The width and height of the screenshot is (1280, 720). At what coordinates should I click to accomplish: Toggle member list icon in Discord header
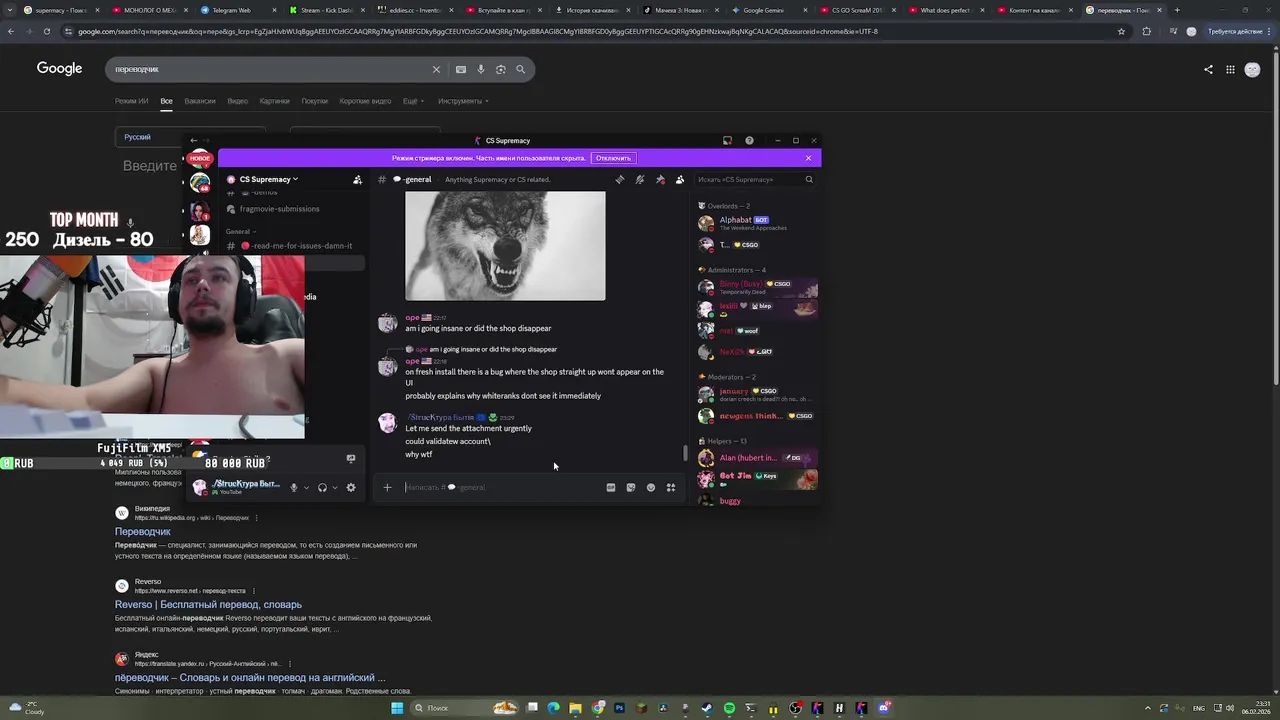click(x=680, y=180)
